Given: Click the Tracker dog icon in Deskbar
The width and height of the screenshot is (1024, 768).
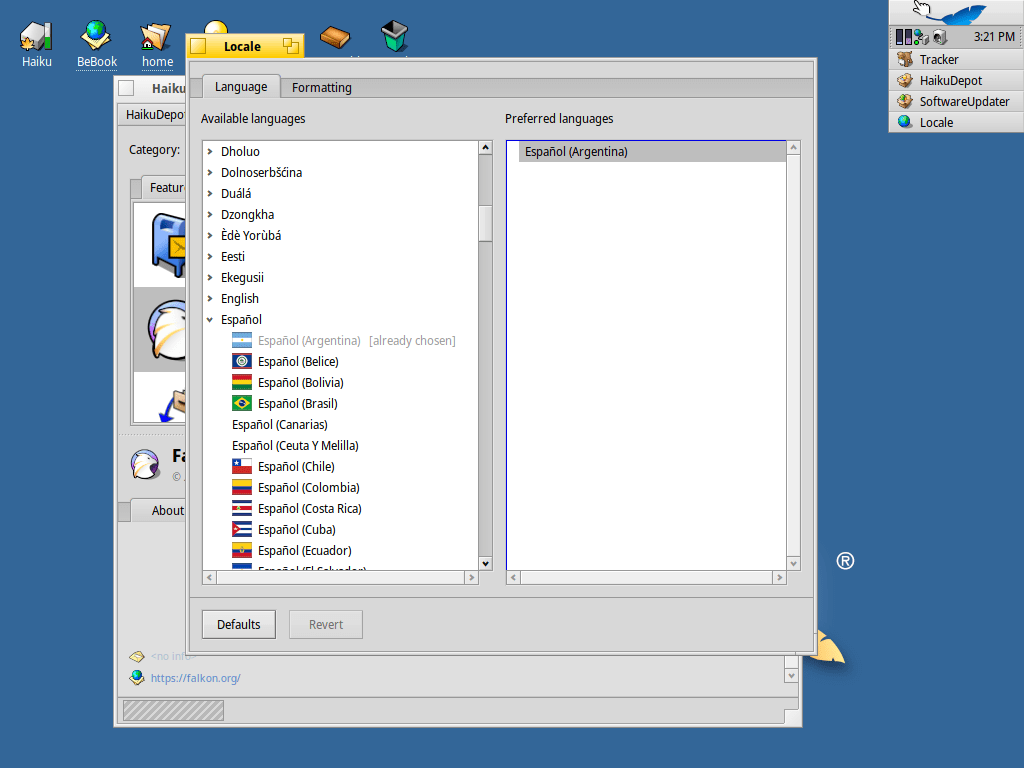Looking at the screenshot, I should point(905,59).
